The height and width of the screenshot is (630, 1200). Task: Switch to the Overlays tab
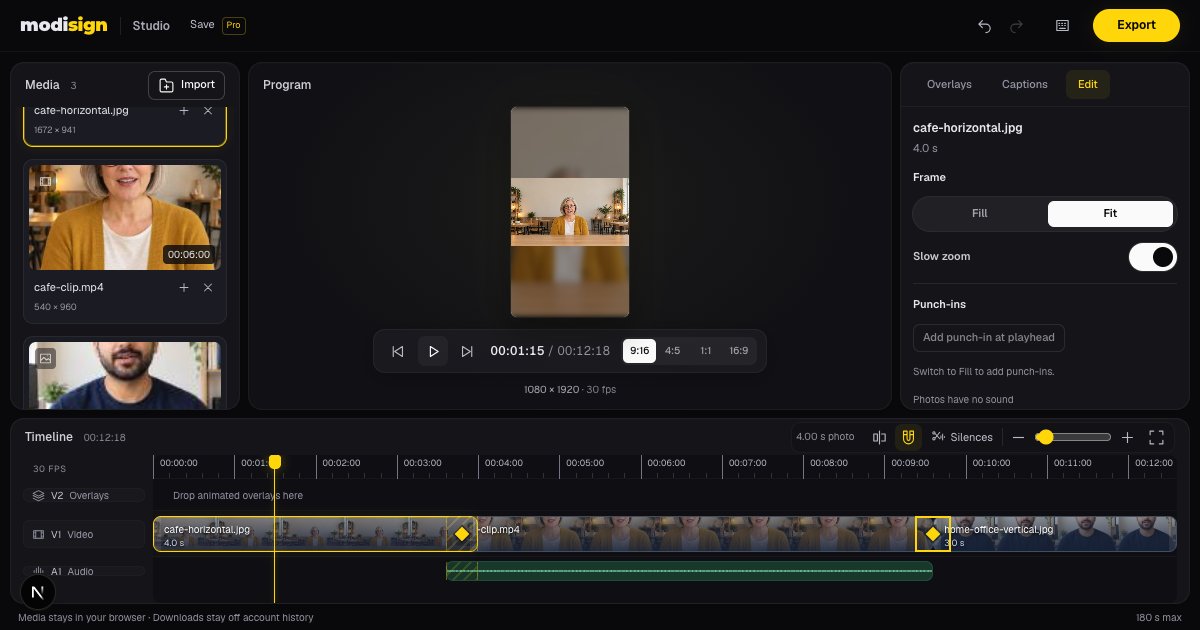949,85
